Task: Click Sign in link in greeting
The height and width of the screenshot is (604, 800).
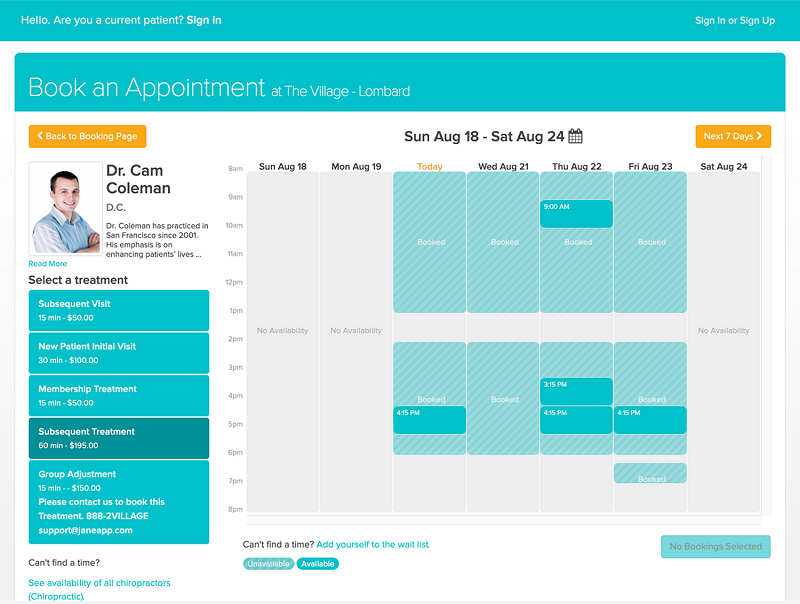Action: point(204,20)
